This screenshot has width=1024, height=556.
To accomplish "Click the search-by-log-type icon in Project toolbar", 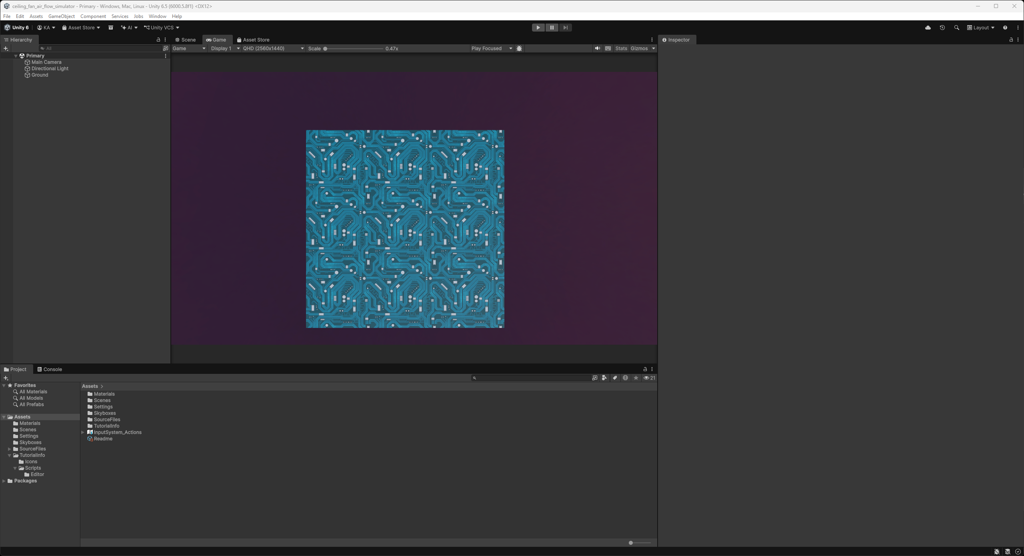I will [x=625, y=378].
